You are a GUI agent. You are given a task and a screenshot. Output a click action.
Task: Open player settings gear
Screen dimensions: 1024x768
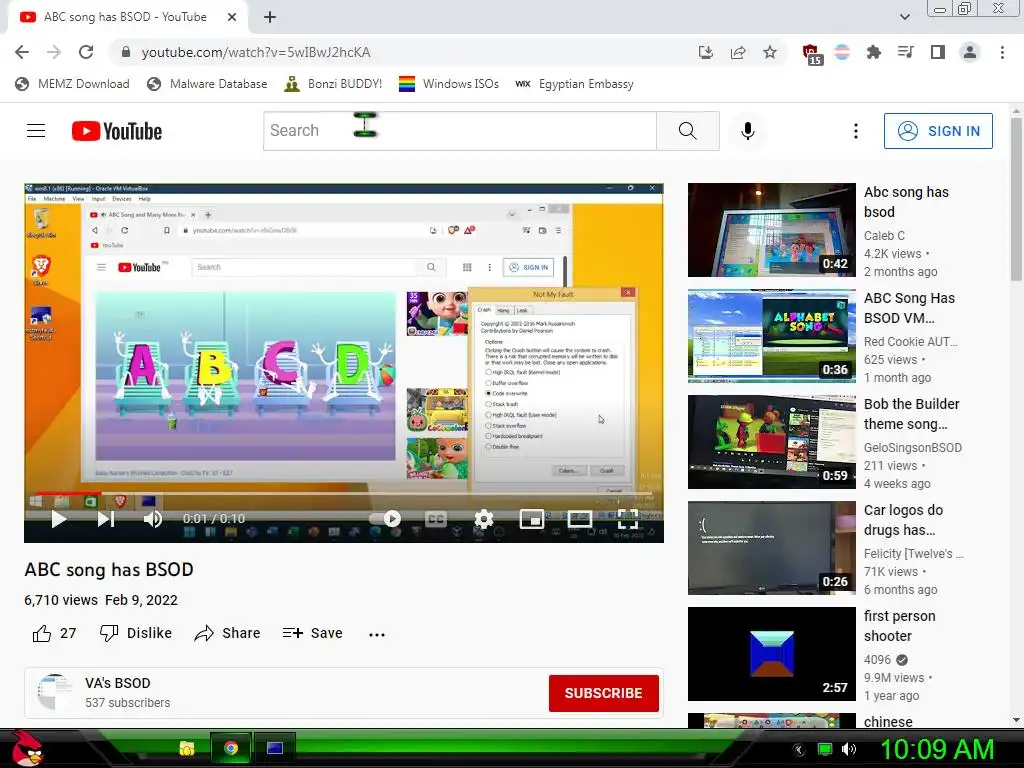483,519
